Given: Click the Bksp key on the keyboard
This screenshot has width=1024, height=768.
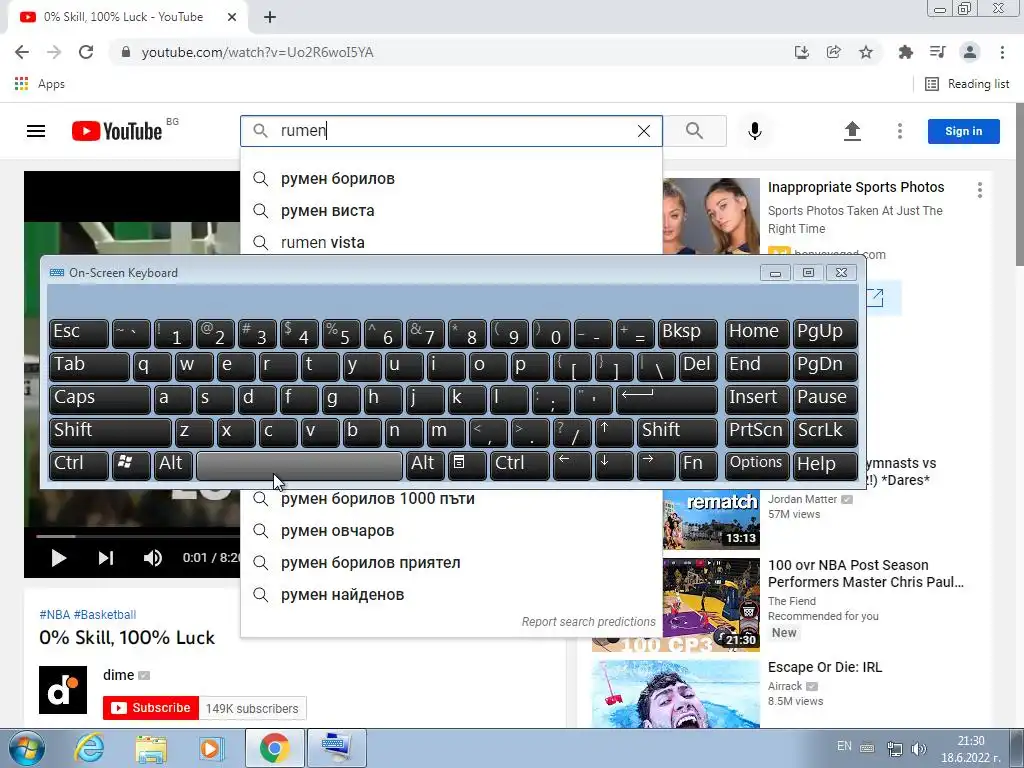Looking at the screenshot, I should pyautogui.click(x=687, y=332).
